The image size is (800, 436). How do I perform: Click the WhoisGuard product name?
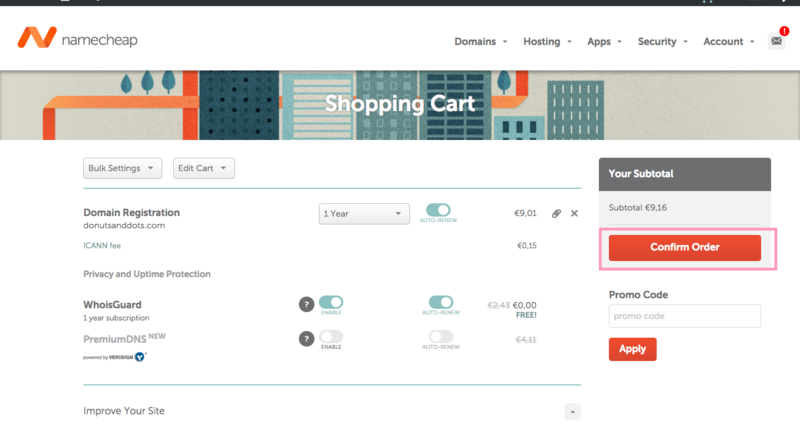[112, 304]
